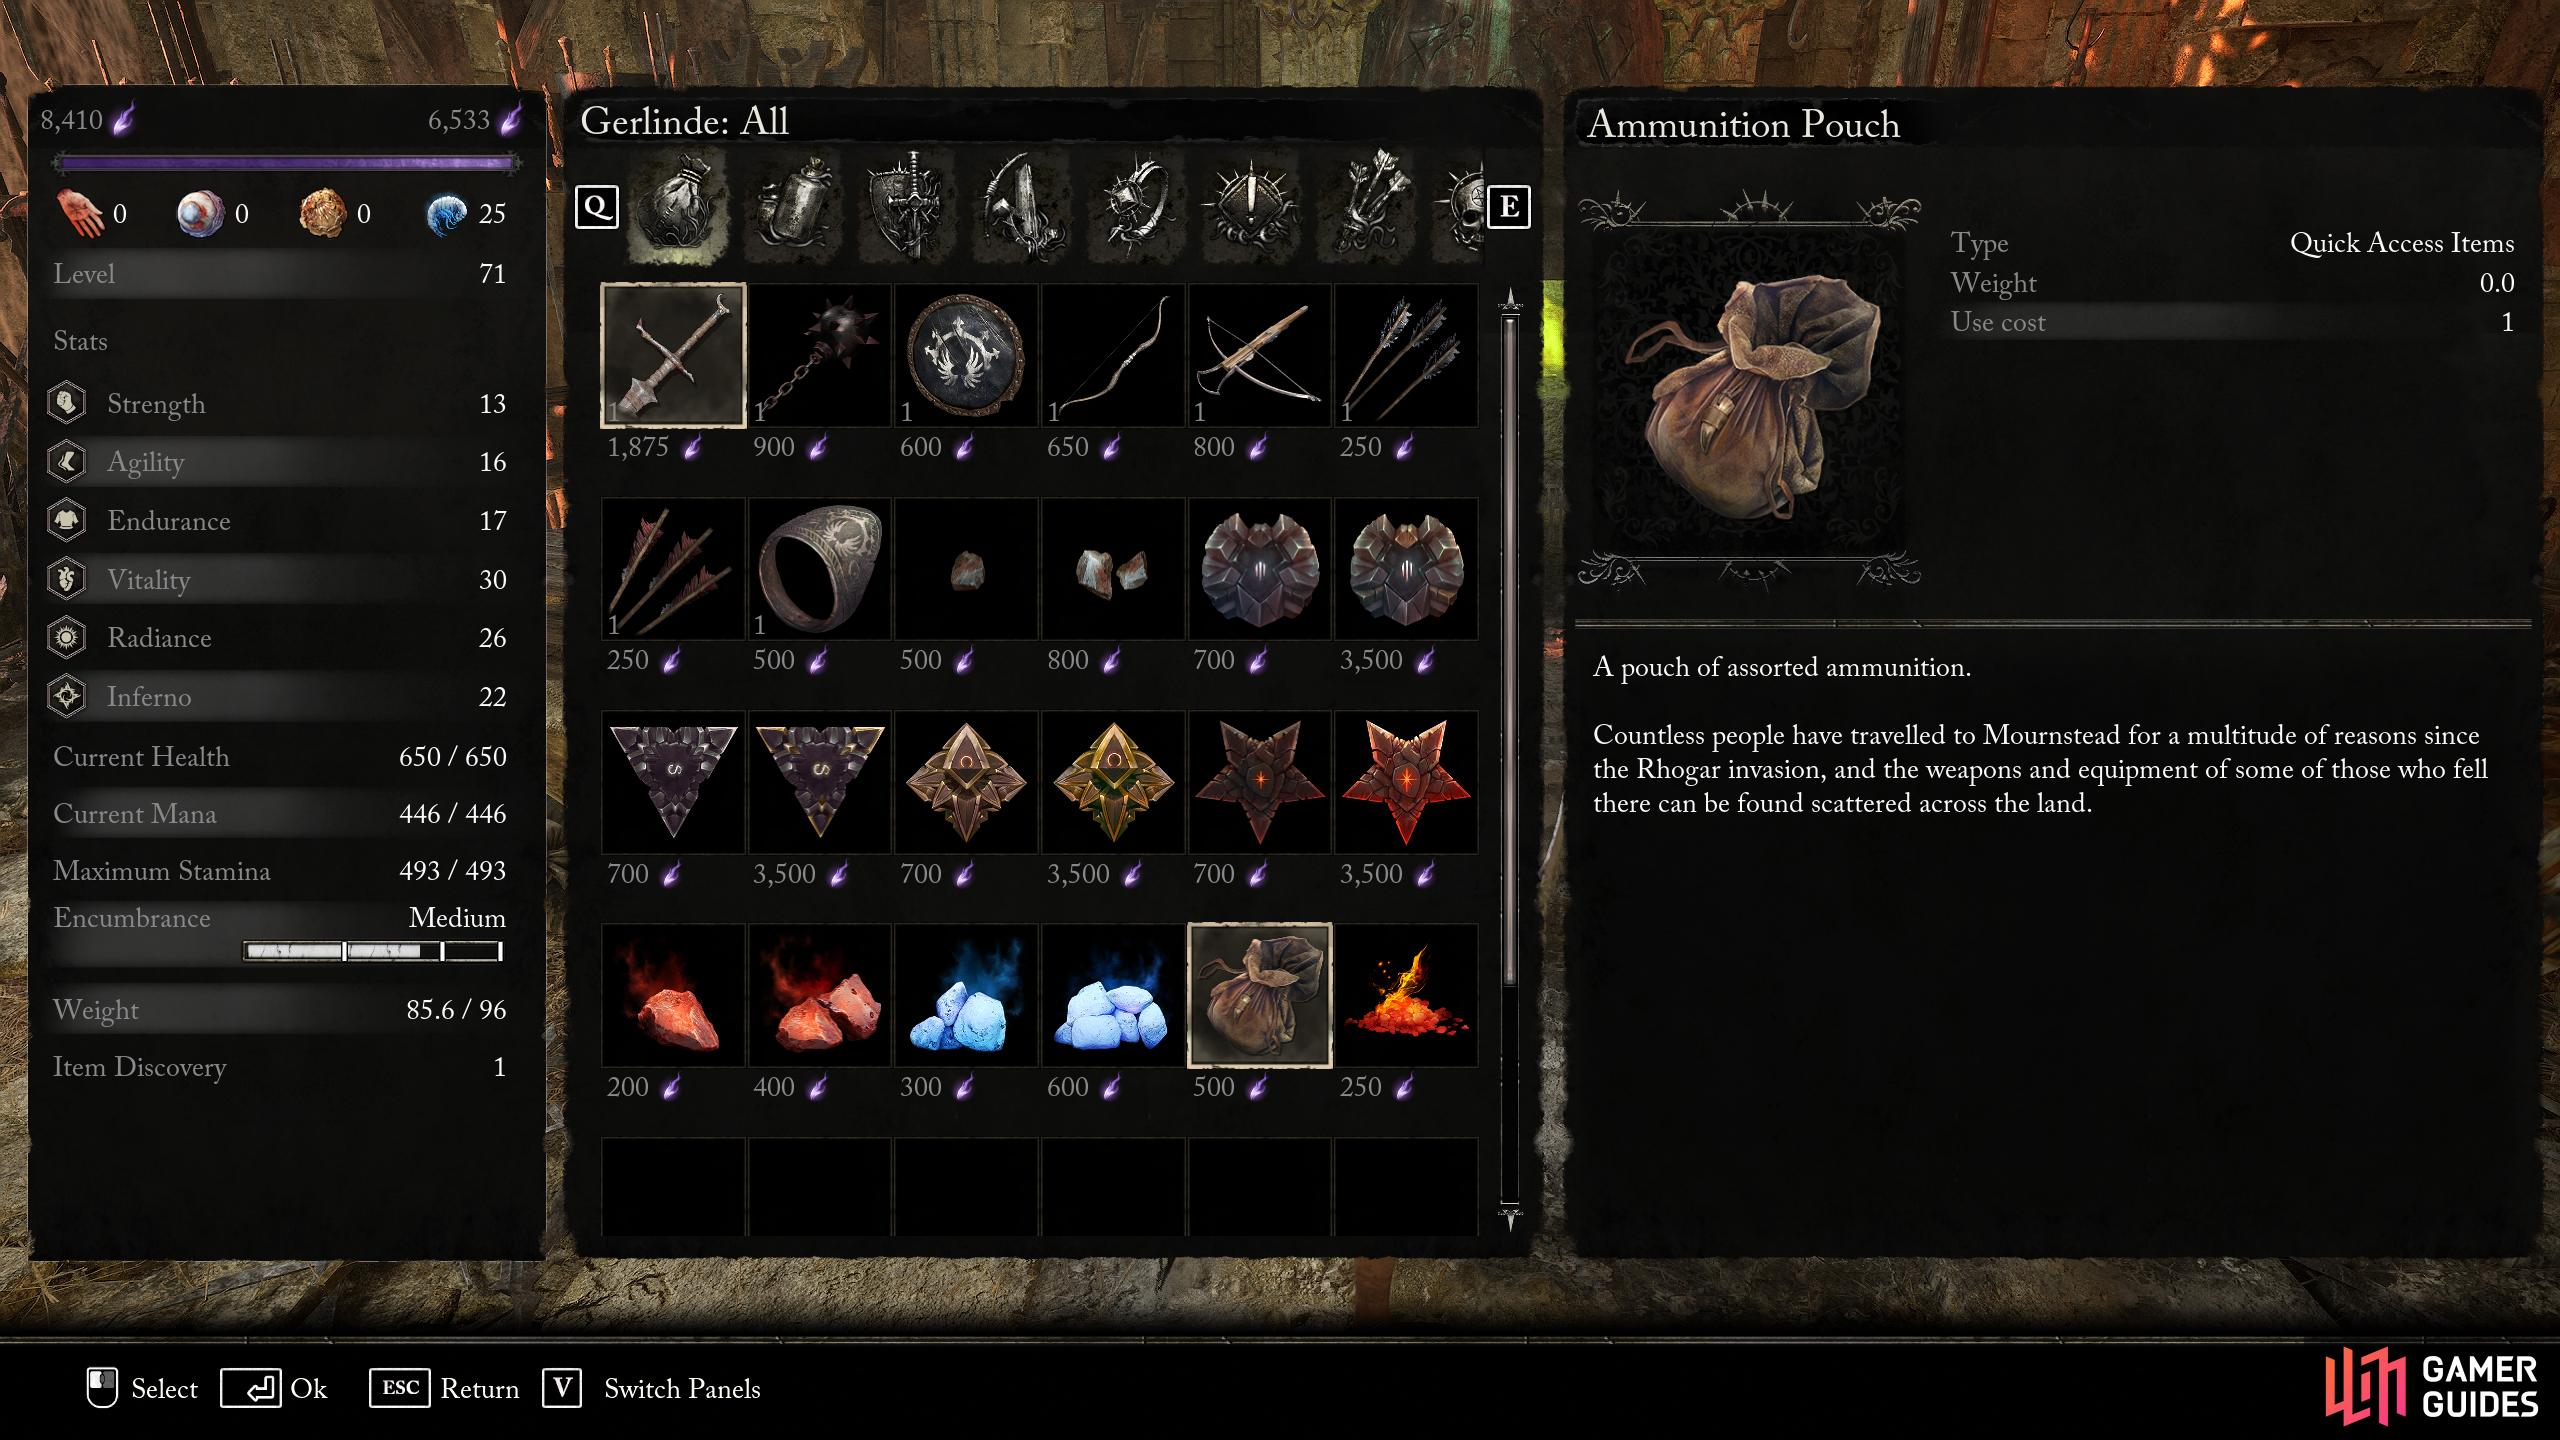Choose the engraved ring for 500
The height and width of the screenshot is (1440, 2560).
(x=819, y=569)
